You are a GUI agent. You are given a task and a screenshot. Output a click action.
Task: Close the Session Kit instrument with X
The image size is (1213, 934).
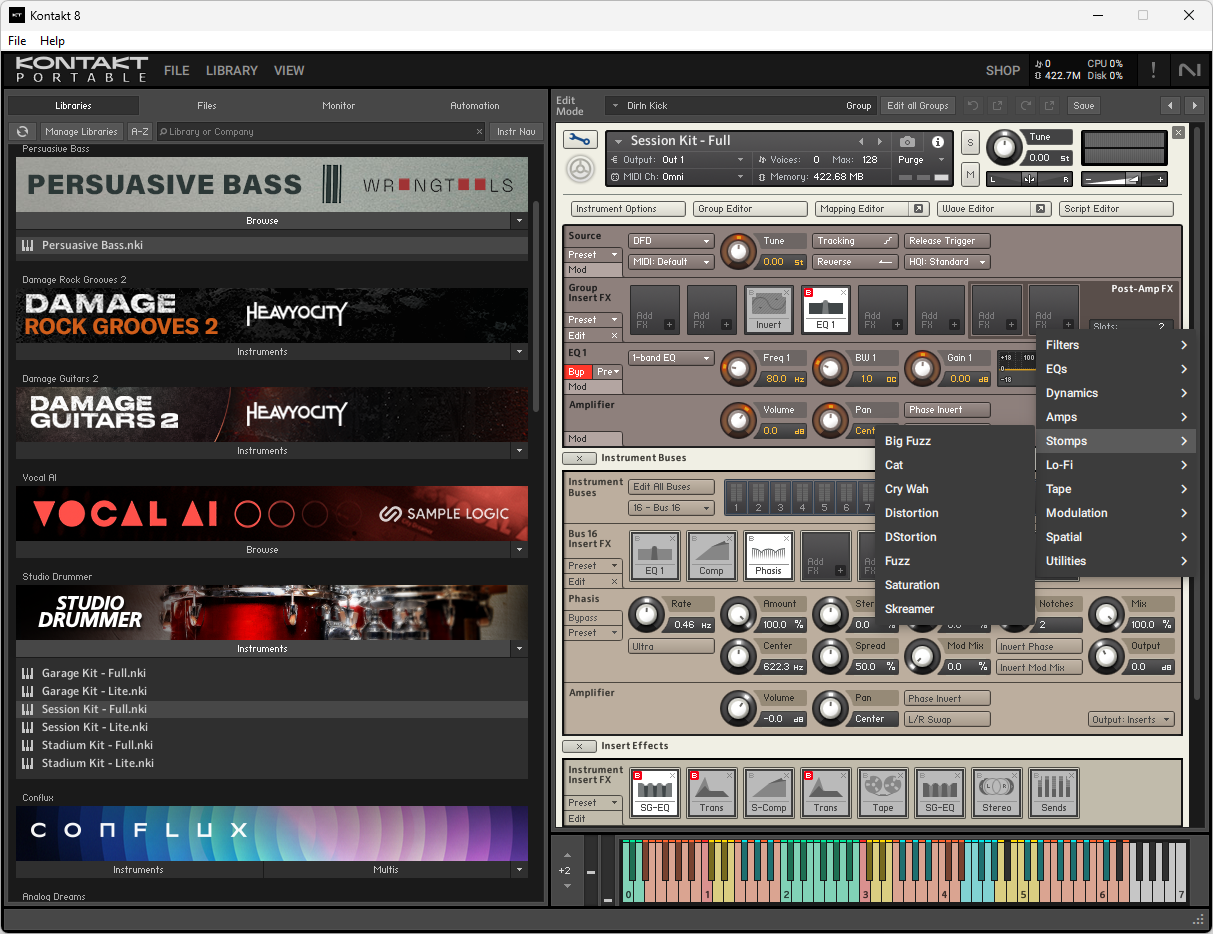coord(1178,132)
